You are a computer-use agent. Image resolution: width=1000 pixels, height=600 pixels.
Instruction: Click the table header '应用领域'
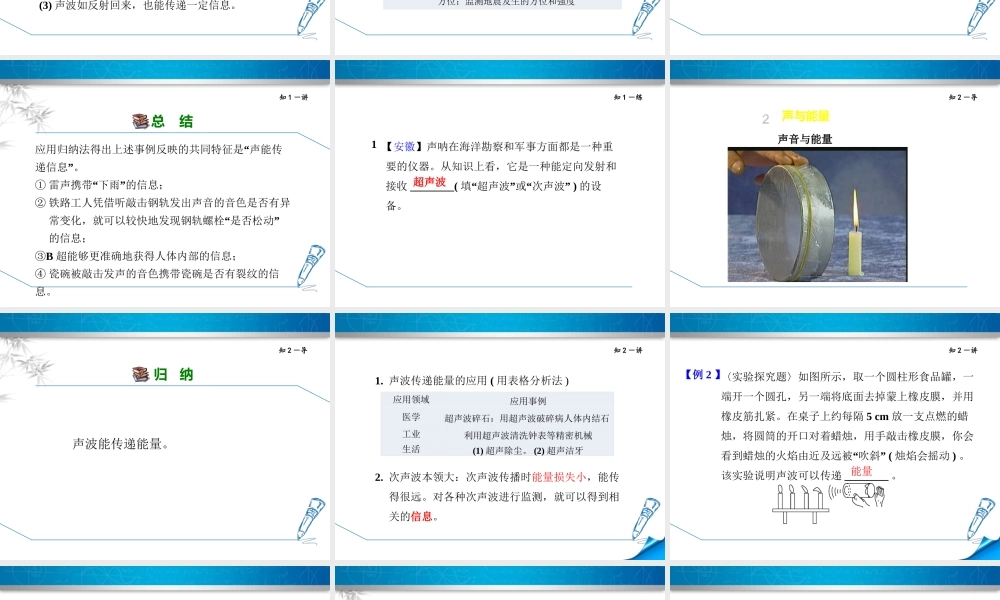(x=411, y=400)
